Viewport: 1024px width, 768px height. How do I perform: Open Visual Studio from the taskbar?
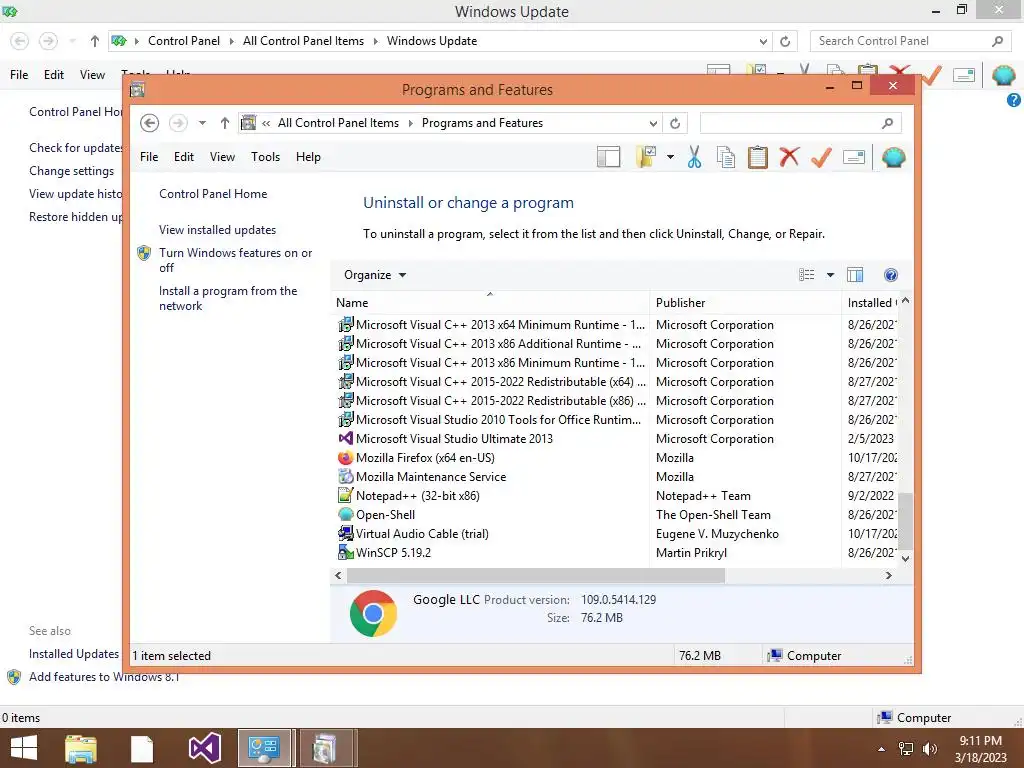pyautogui.click(x=204, y=748)
